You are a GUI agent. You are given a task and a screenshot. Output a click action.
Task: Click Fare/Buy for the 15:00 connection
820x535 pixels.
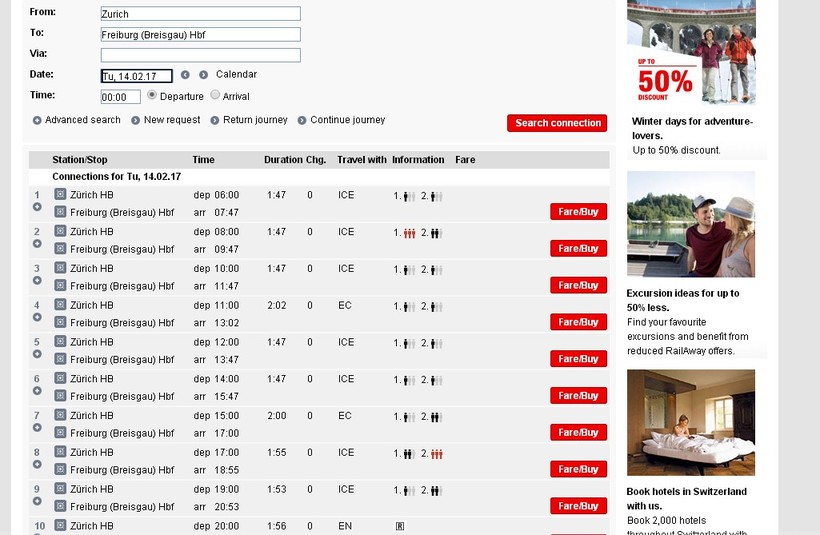tap(578, 432)
